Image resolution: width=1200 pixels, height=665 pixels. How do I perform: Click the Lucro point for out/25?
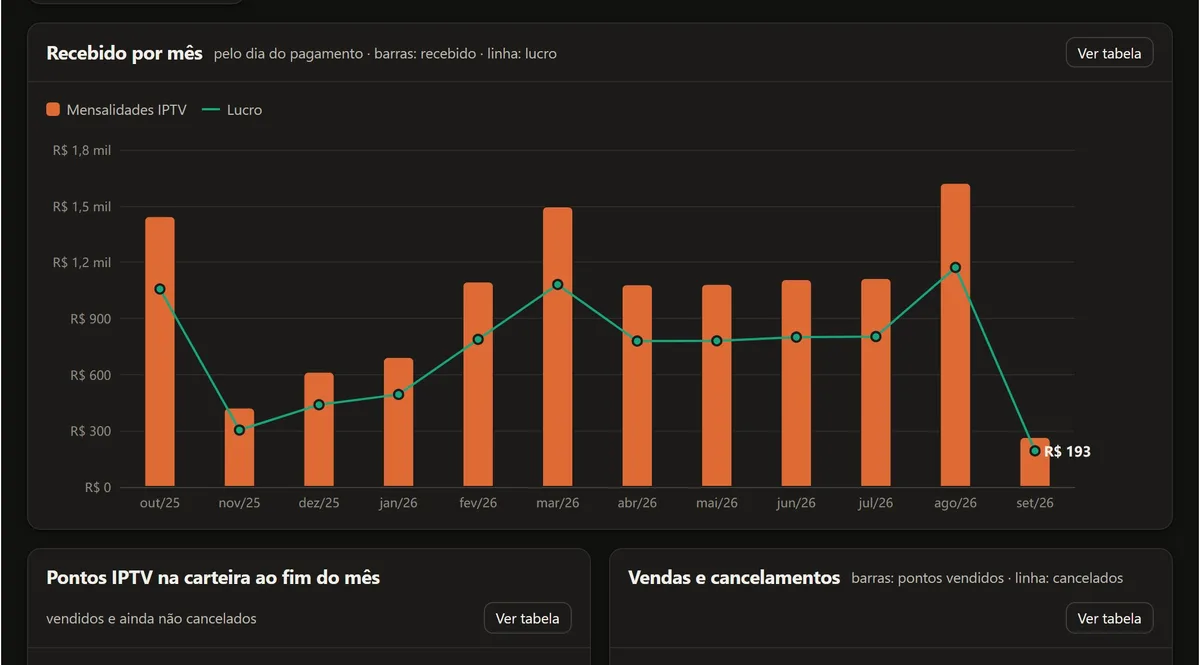pyautogui.click(x=160, y=289)
